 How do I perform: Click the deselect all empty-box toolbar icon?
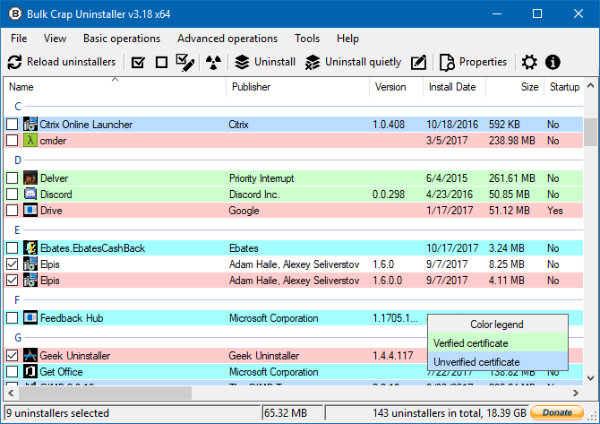(161, 62)
